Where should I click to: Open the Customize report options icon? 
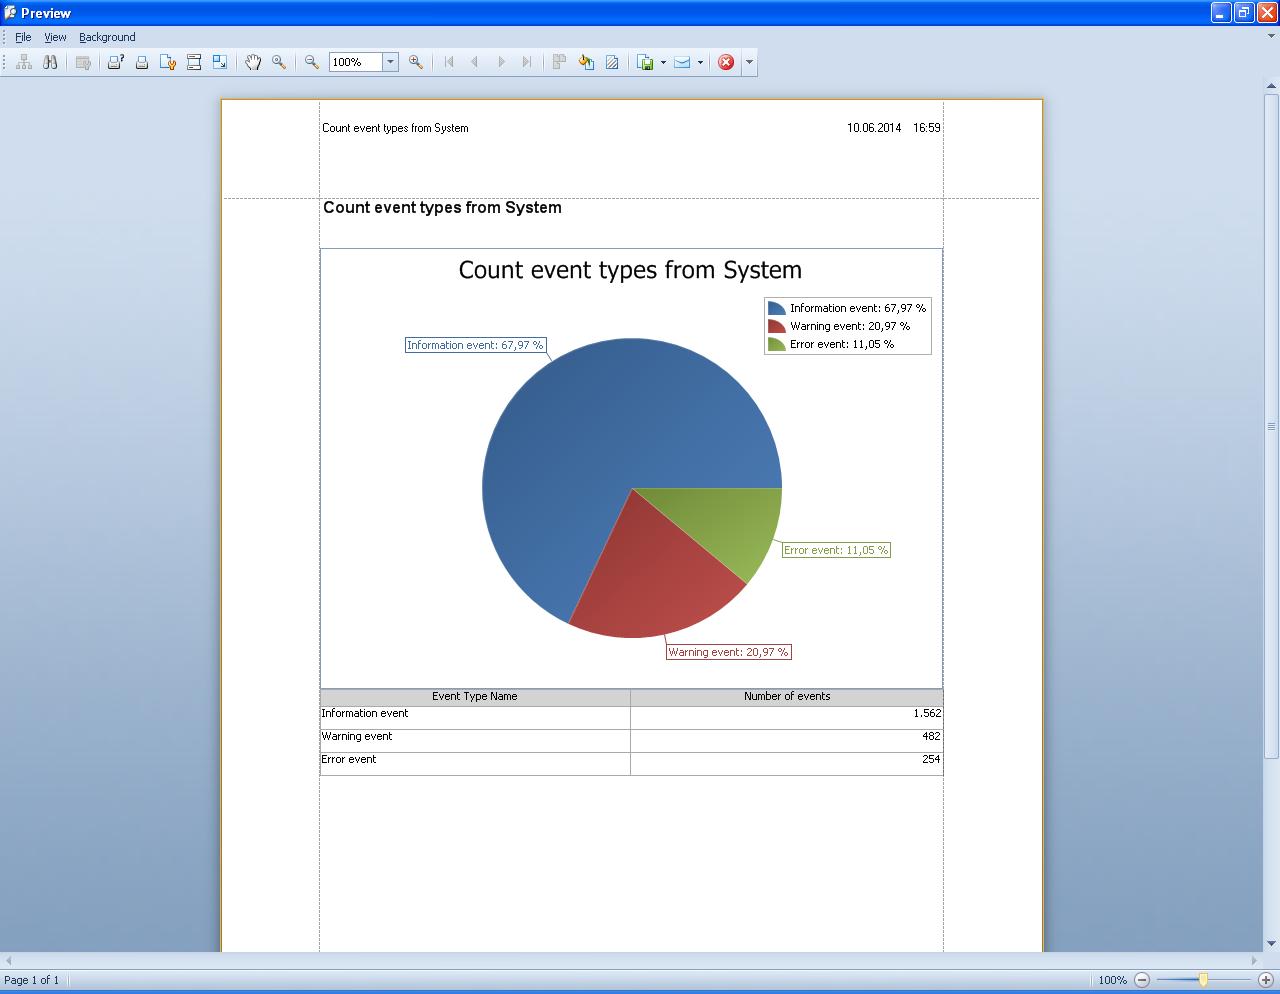pyautogui.click(x=84, y=62)
